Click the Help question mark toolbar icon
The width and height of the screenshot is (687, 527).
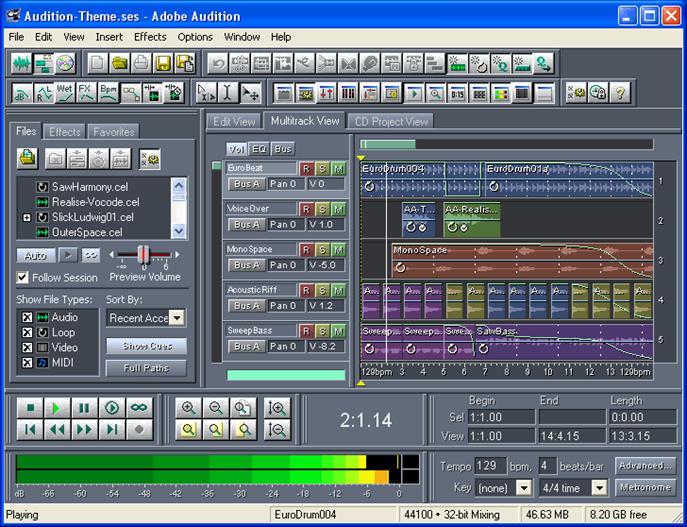(622, 93)
